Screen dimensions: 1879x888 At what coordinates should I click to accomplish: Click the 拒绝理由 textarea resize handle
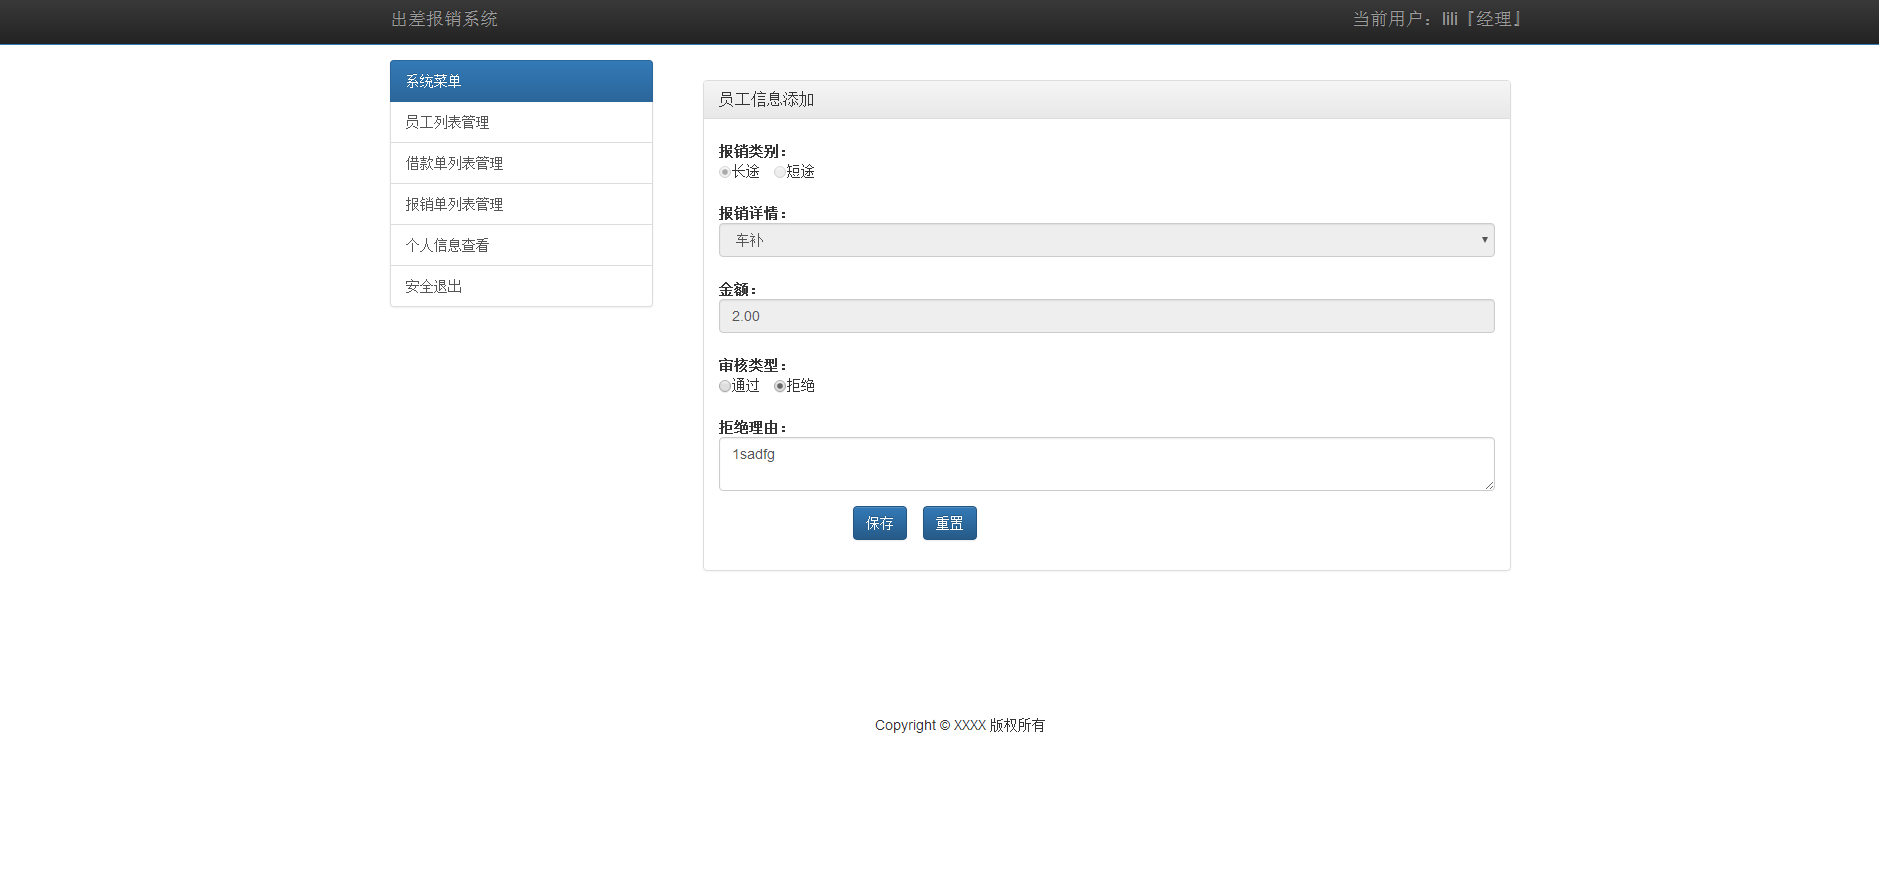tap(1489, 485)
